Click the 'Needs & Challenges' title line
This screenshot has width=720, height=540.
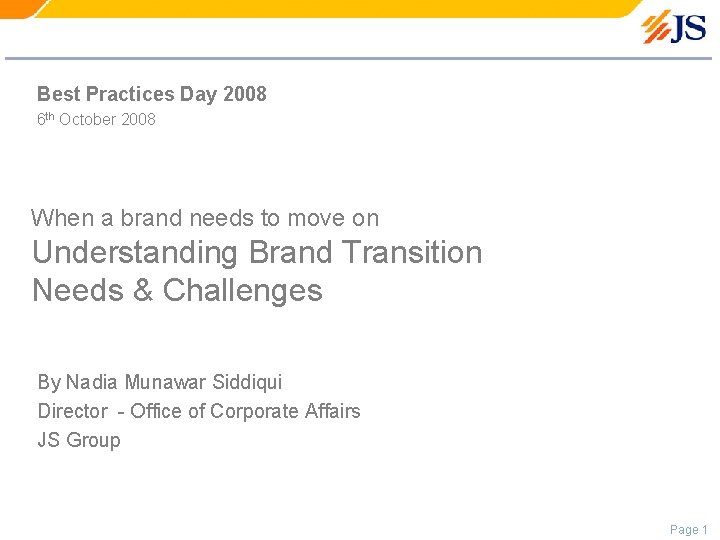click(x=177, y=291)
